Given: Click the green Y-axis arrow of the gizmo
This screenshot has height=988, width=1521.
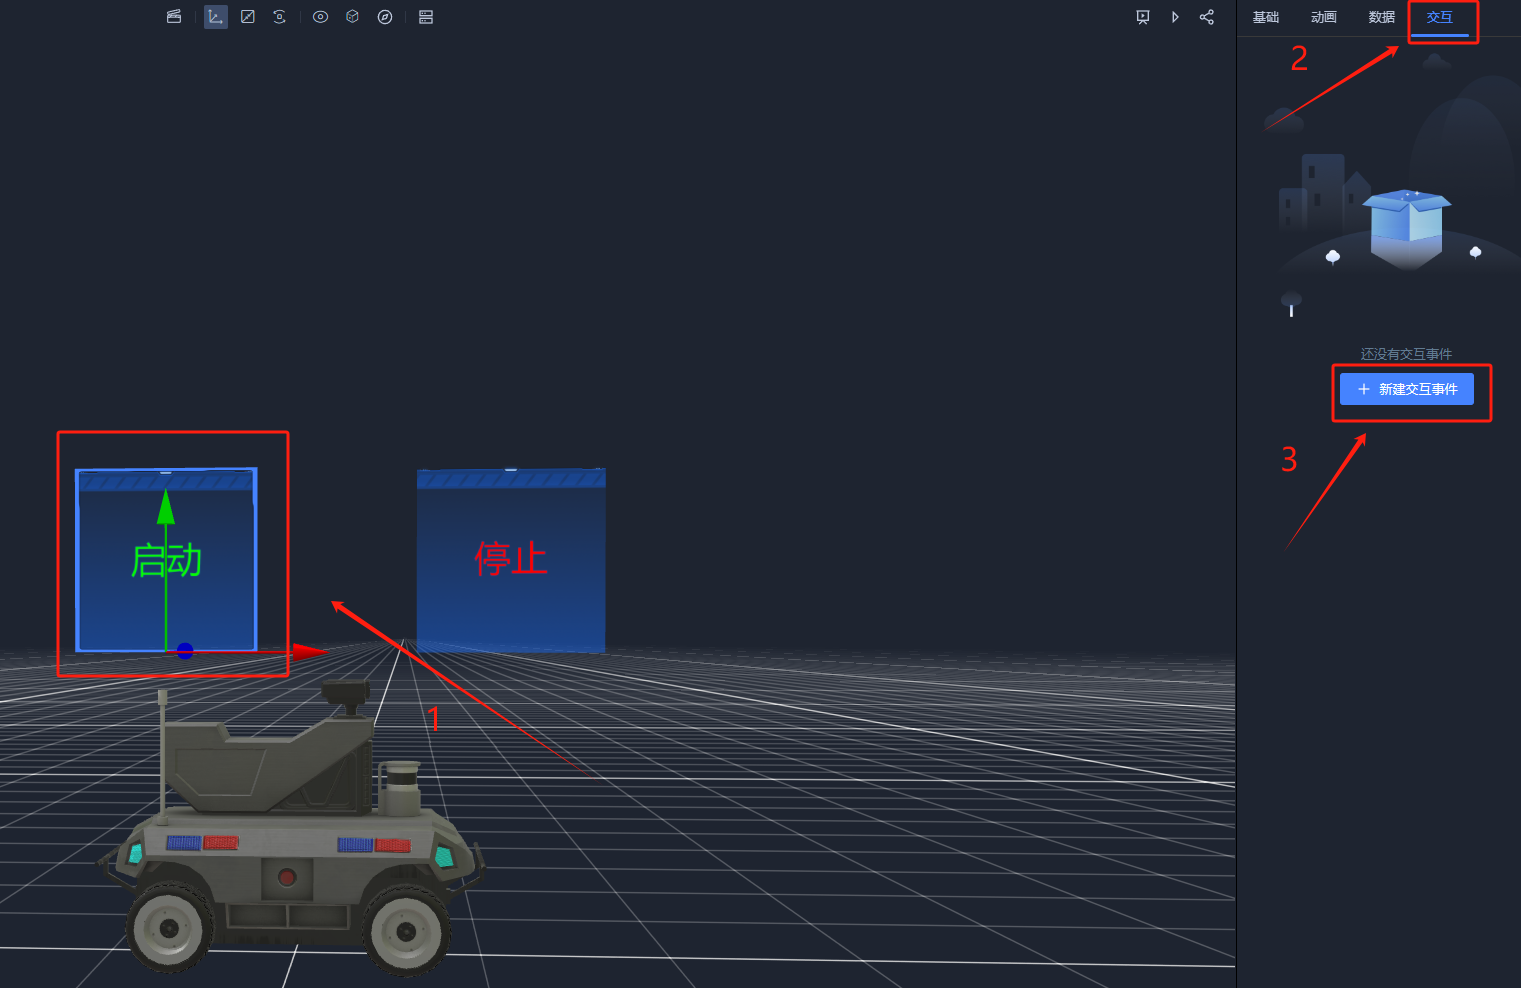Looking at the screenshot, I should pos(166,506).
